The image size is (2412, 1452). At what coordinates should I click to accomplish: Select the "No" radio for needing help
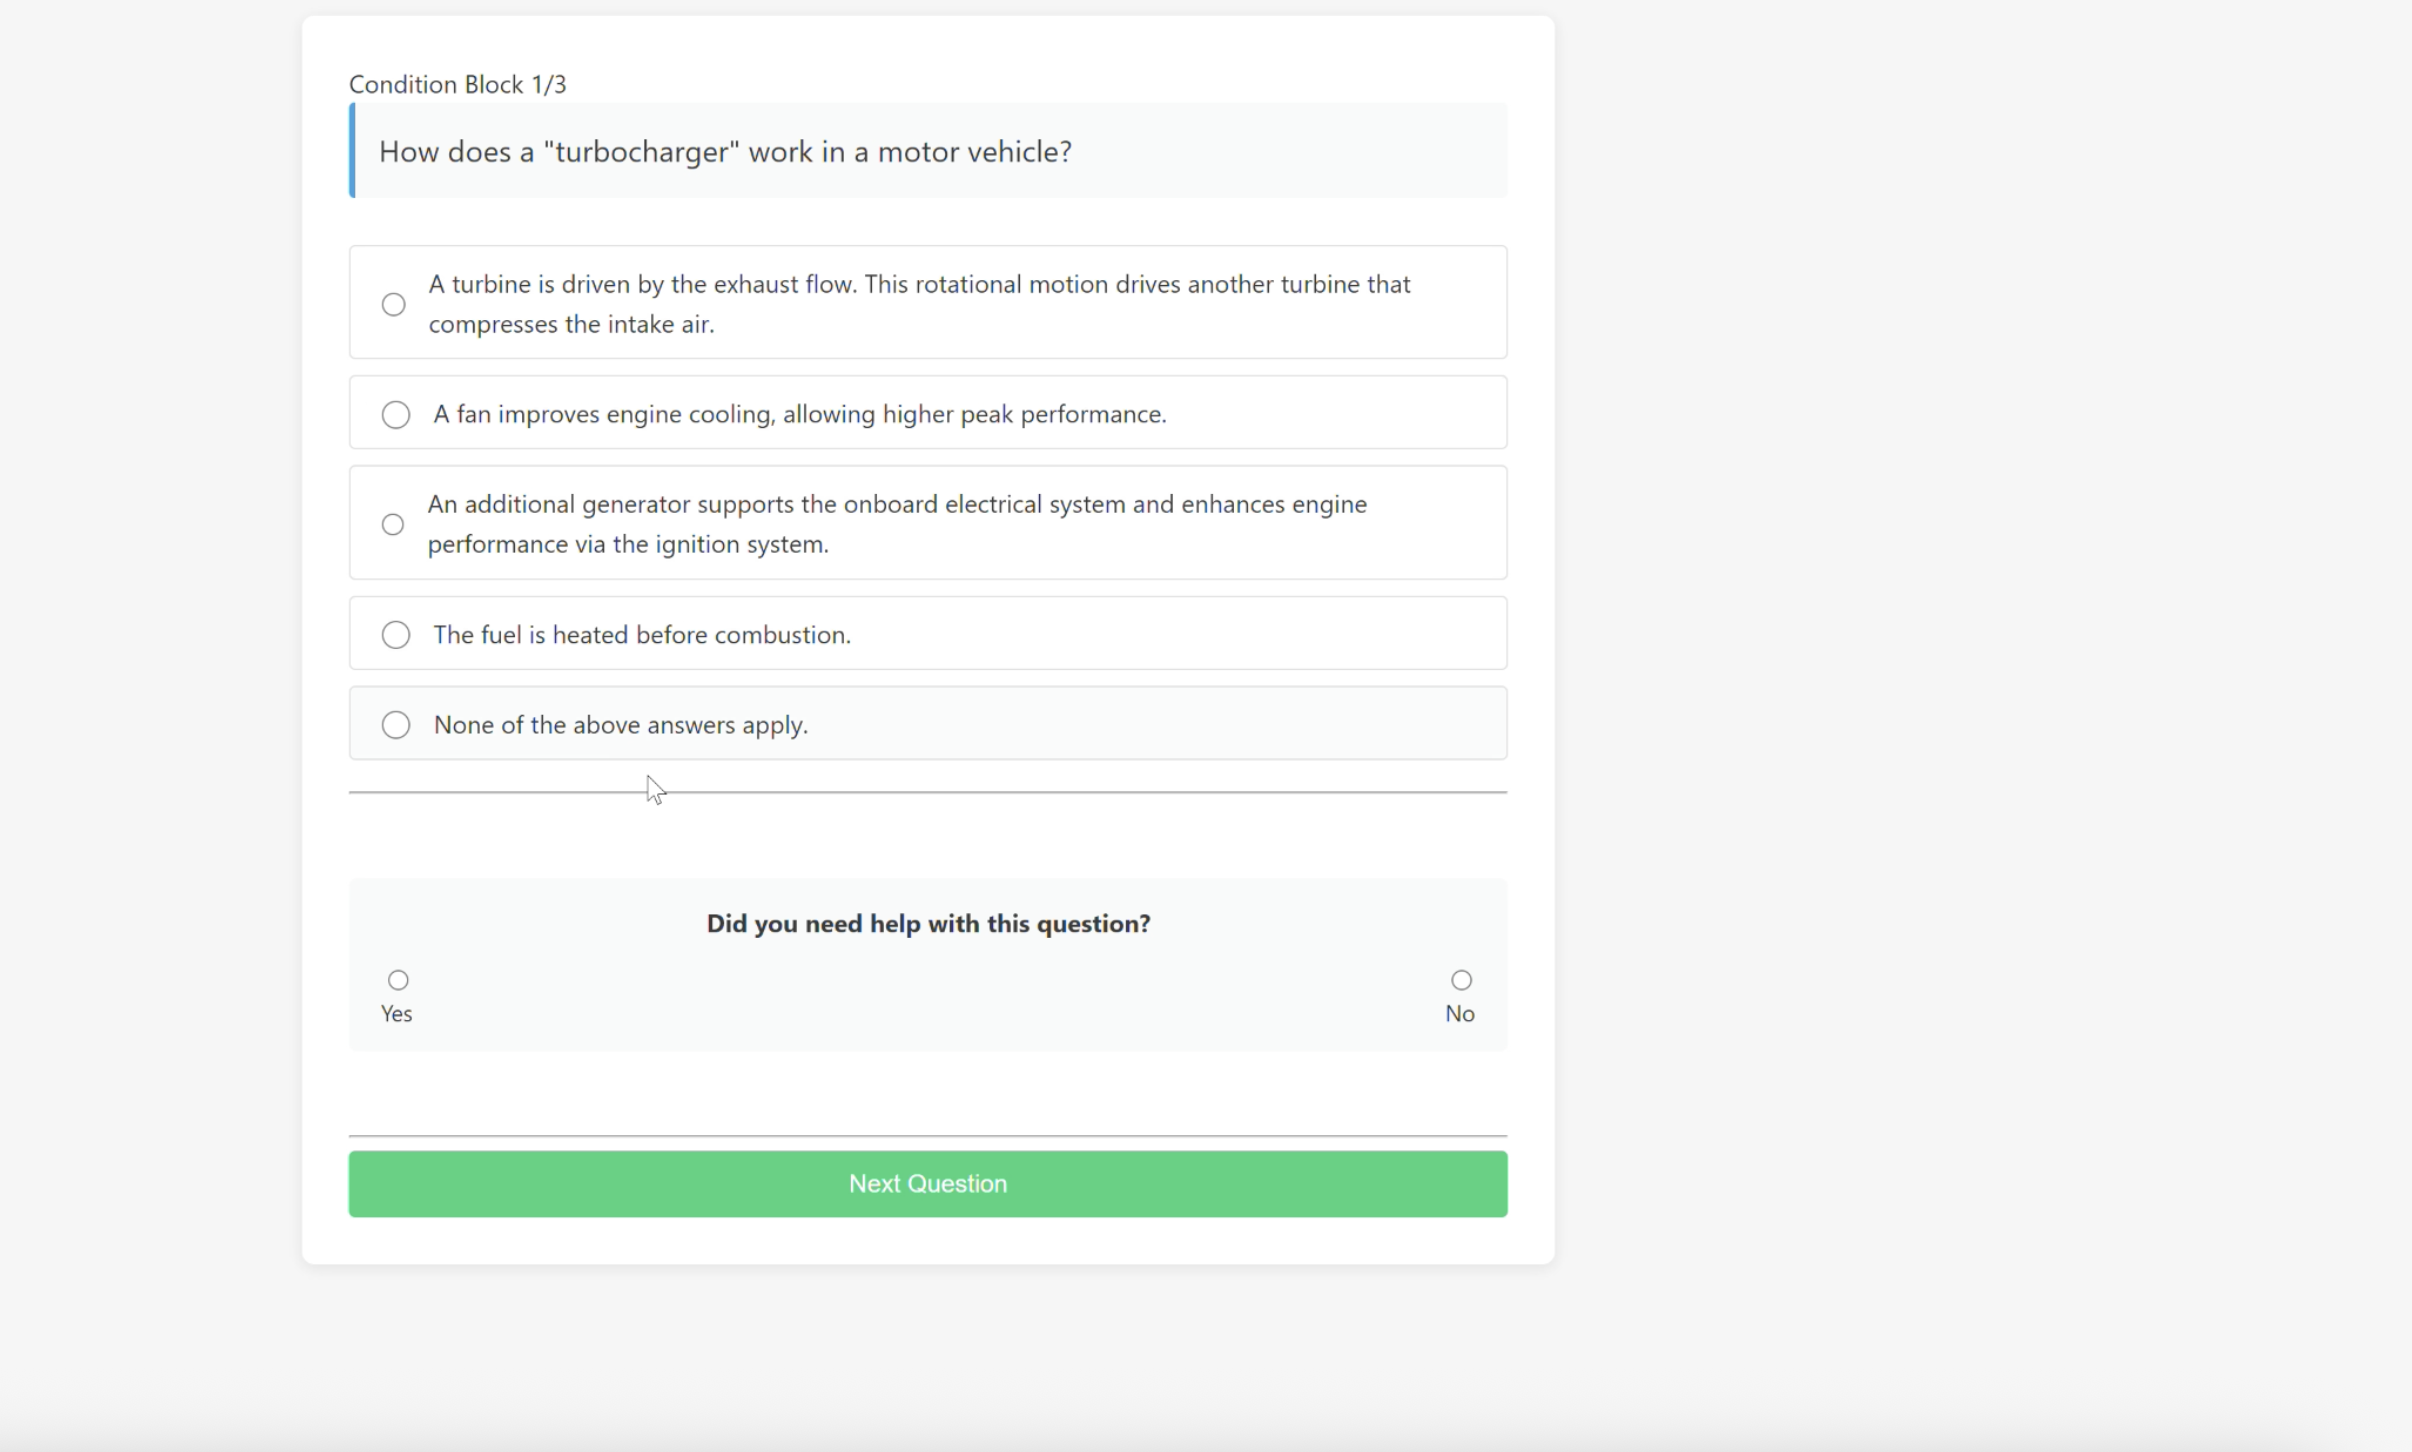1461,980
